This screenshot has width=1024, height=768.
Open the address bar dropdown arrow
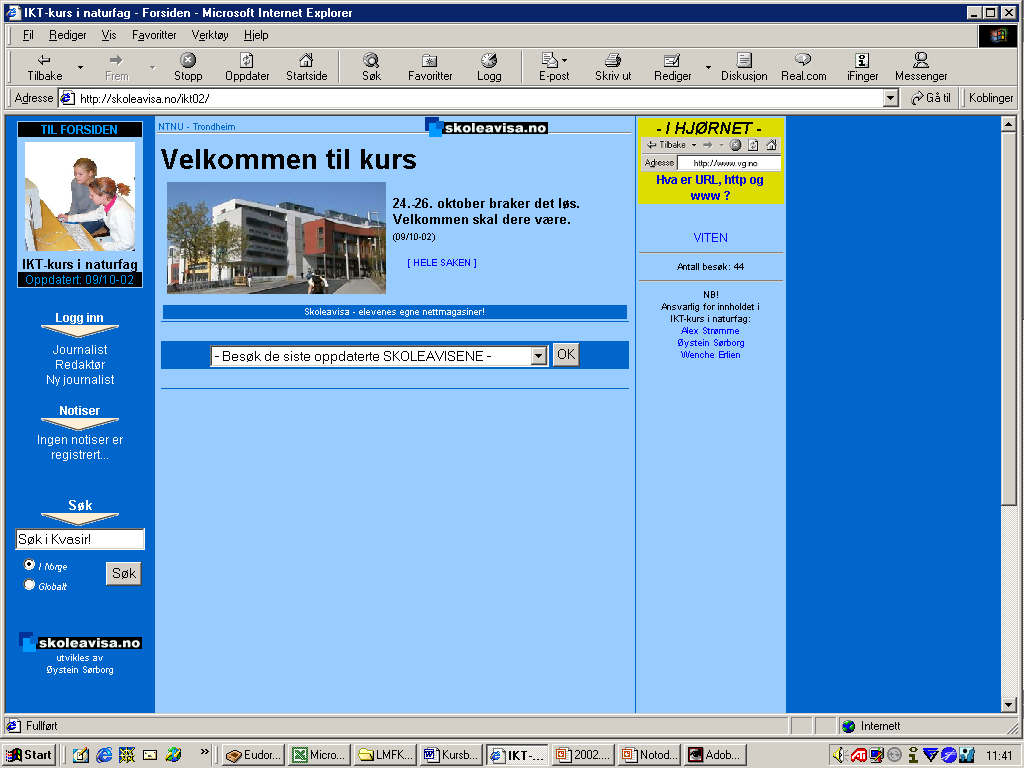coord(891,98)
